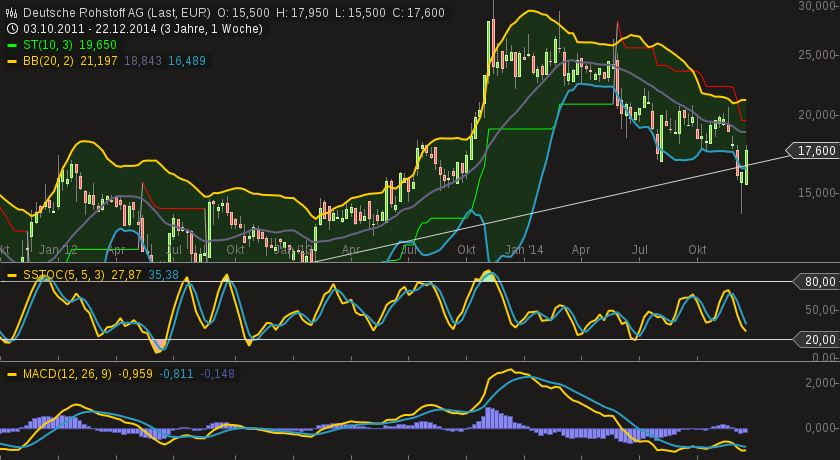Click the candlestick chart type icon
The height and width of the screenshot is (460, 840).
[11, 13]
